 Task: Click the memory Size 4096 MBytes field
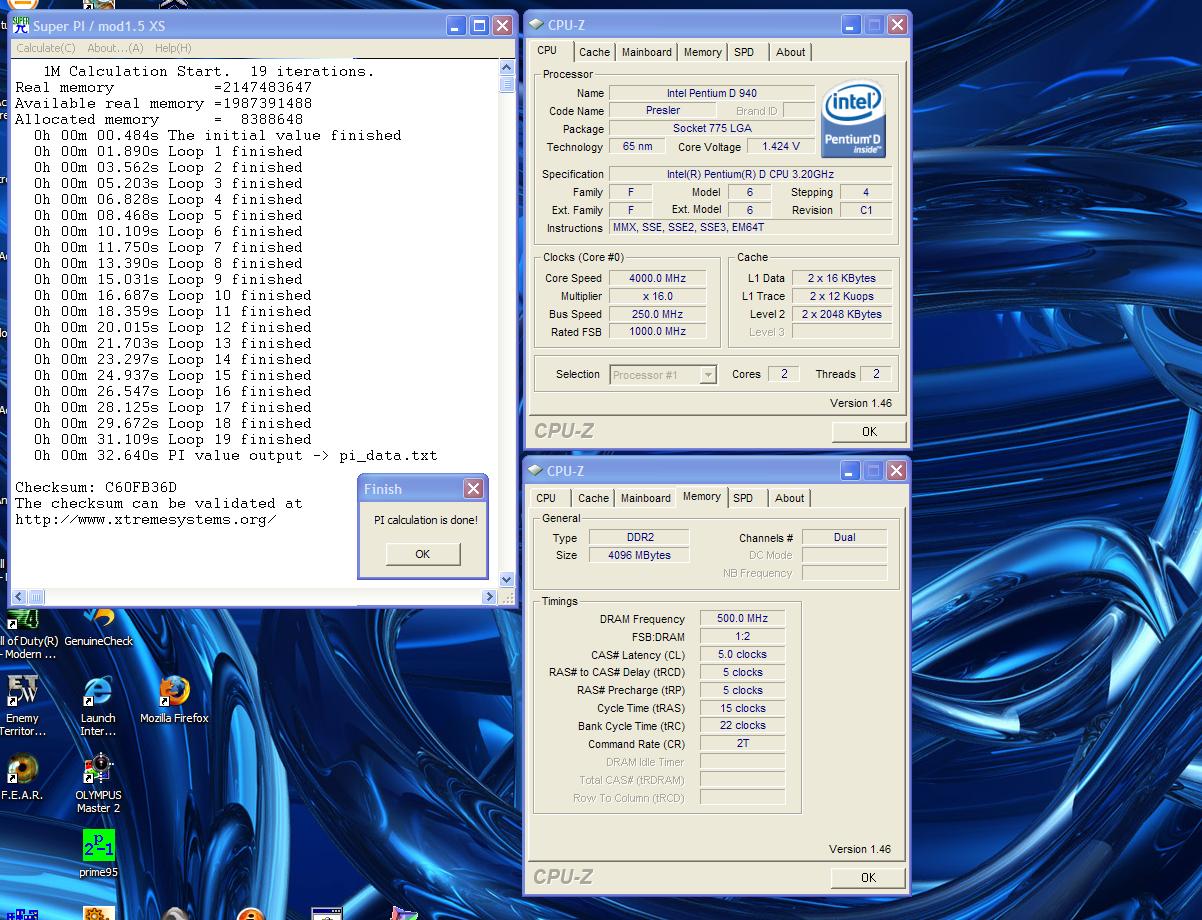[x=638, y=555]
